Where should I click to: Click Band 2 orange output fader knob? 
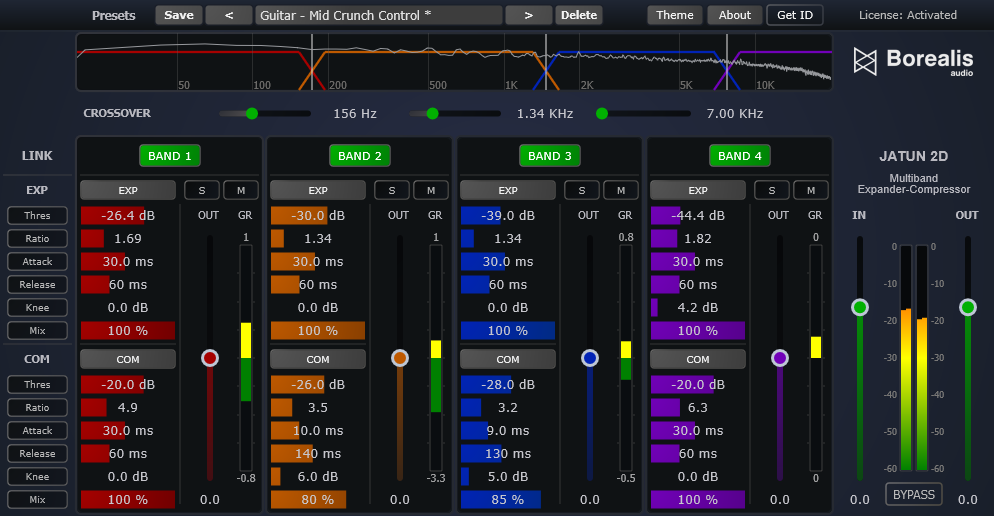pos(399,358)
